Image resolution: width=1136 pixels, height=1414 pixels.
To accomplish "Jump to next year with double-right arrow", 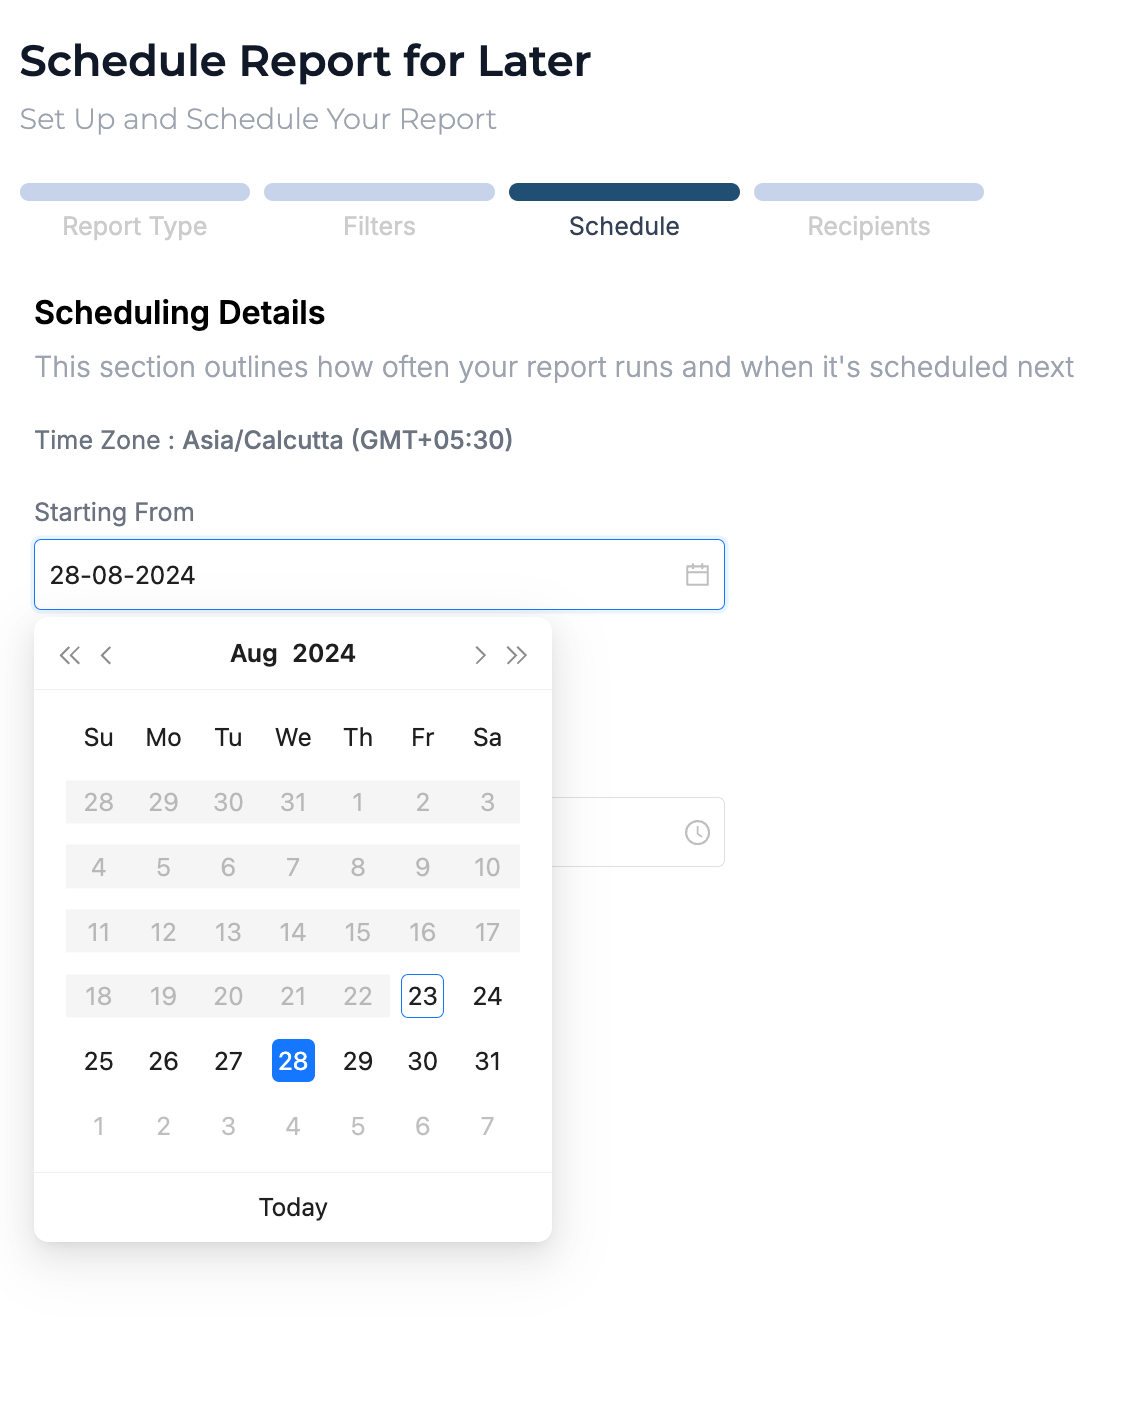I will pyautogui.click(x=517, y=655).
